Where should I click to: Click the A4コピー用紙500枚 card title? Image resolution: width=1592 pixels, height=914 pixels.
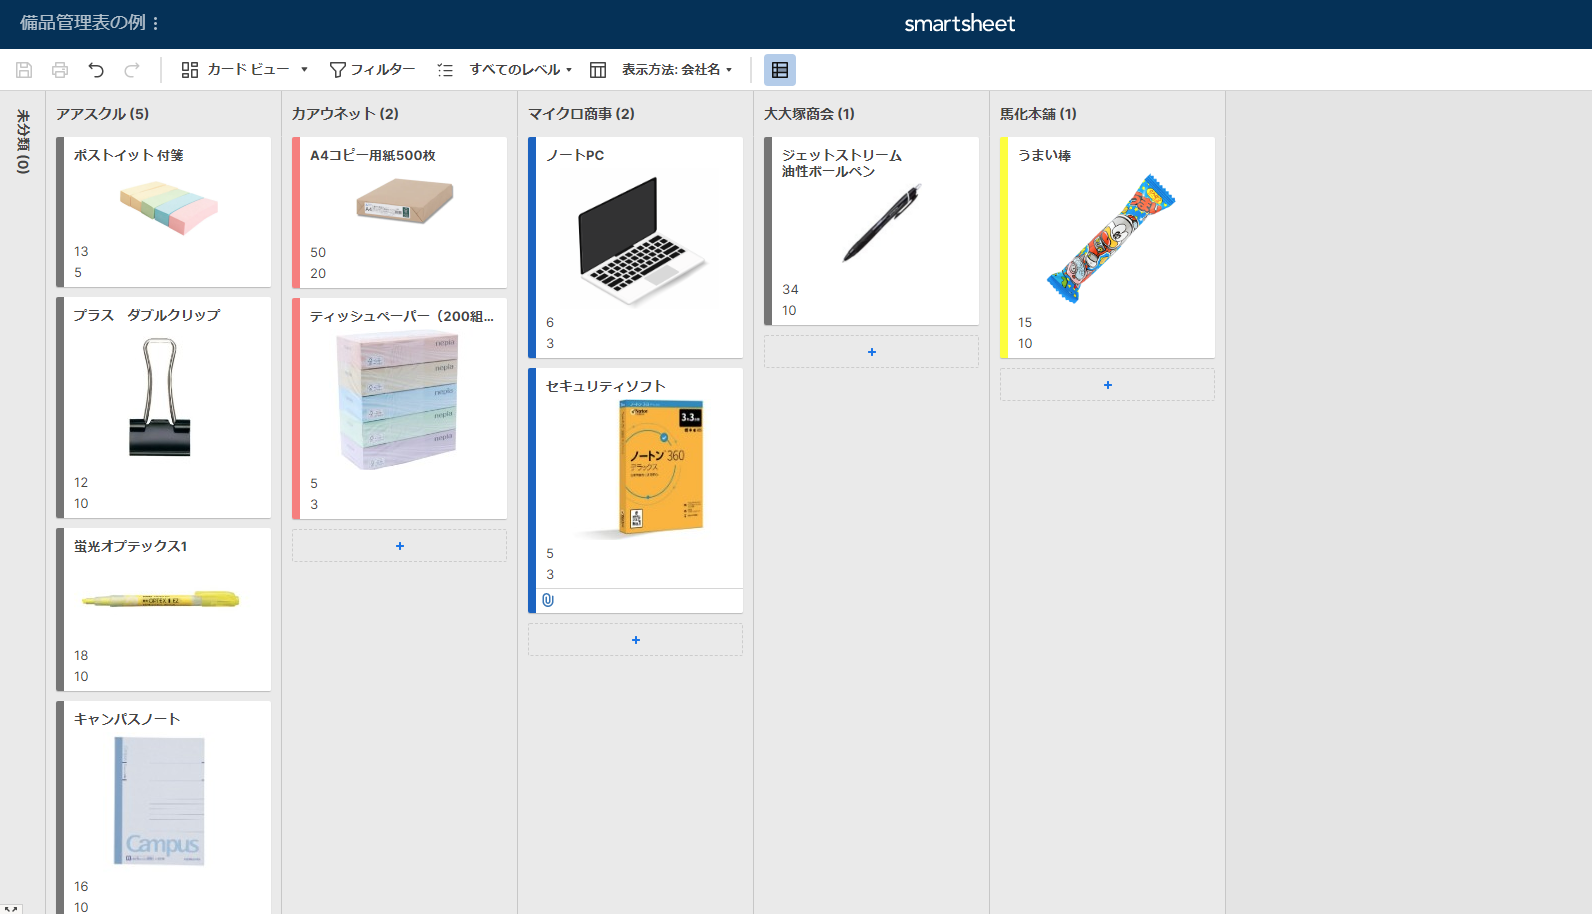point(373,155)
